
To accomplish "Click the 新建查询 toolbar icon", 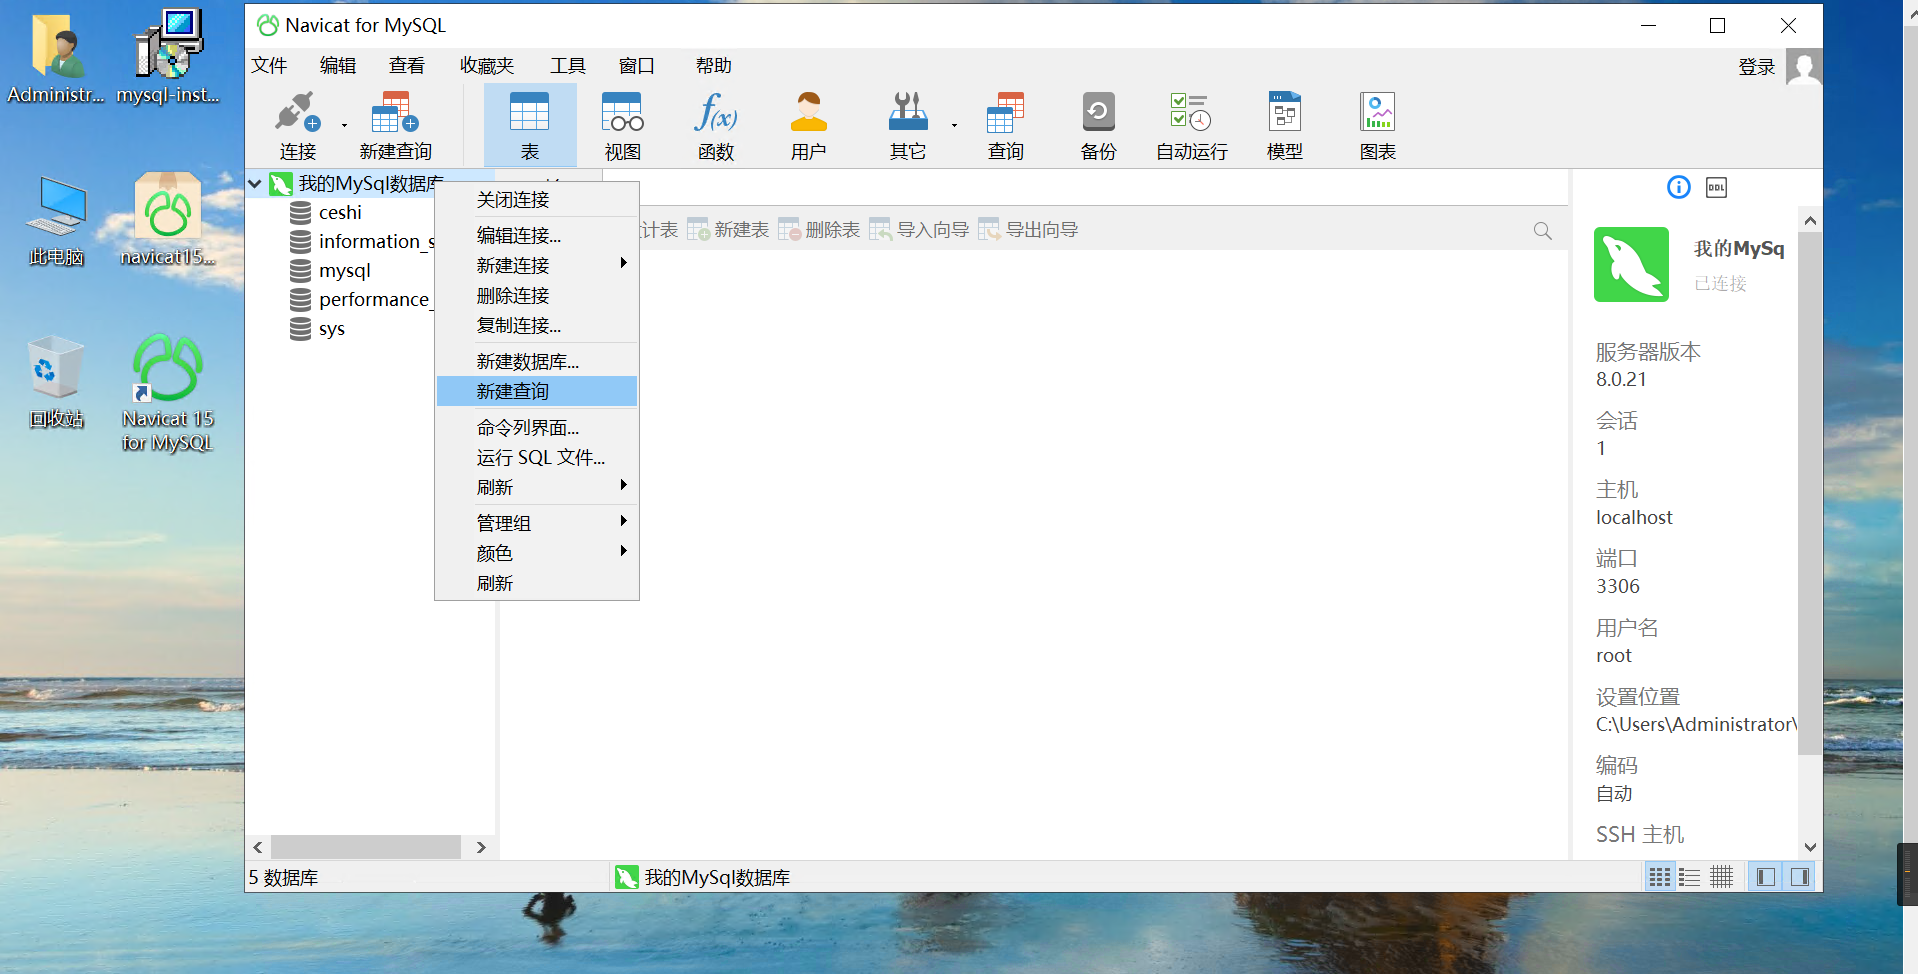I will (x=395, y=126).
